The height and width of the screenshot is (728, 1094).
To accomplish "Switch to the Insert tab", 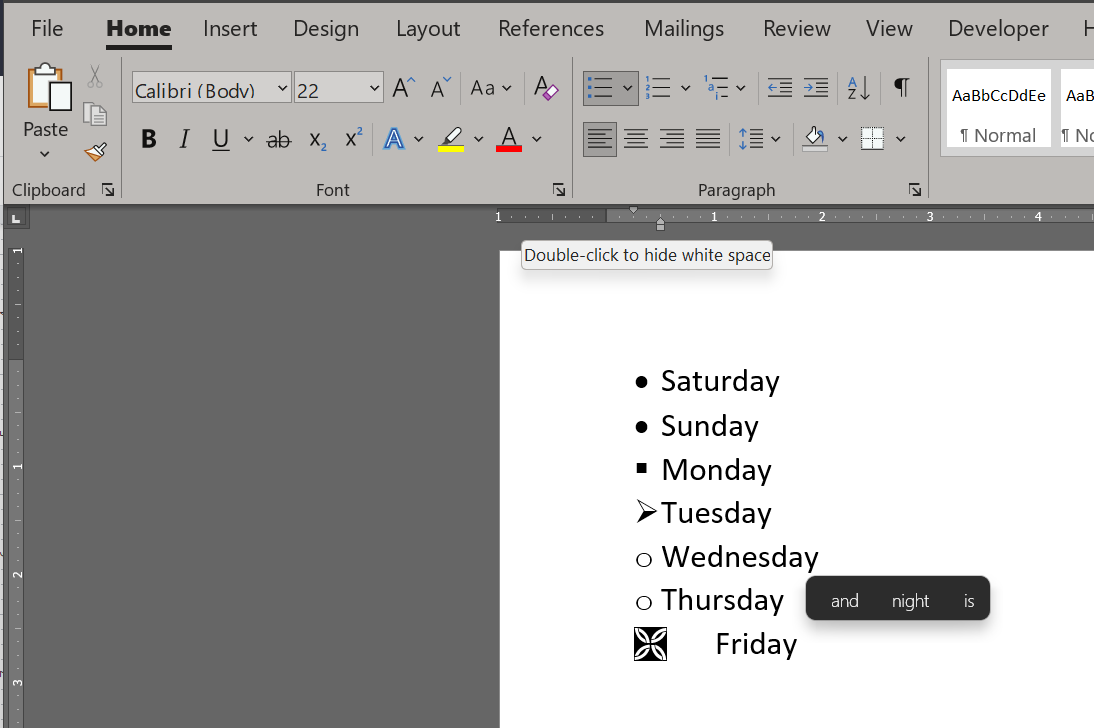I will point(230,29).
